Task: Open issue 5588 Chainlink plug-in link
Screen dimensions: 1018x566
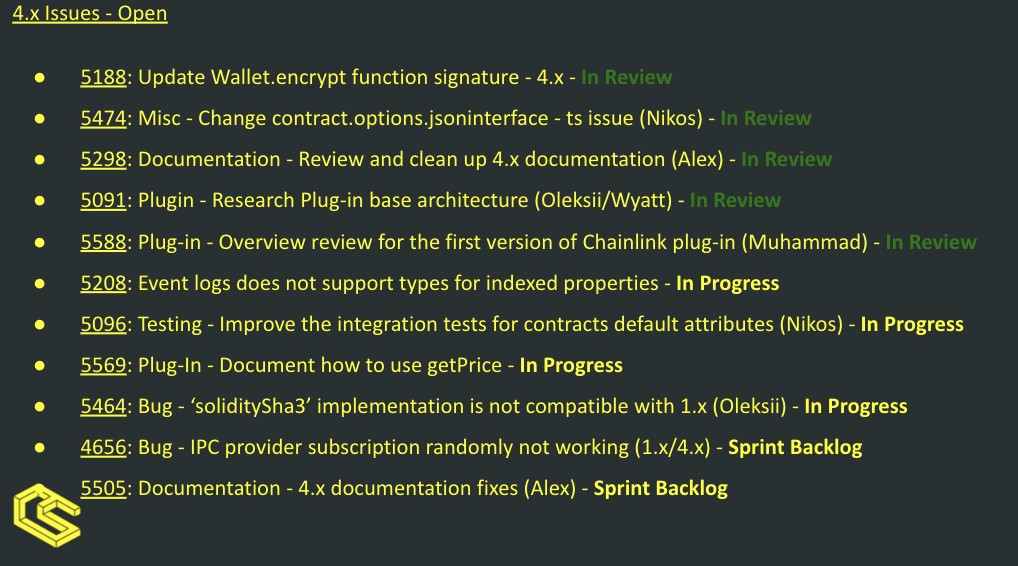Action: [x=103, y=242]
